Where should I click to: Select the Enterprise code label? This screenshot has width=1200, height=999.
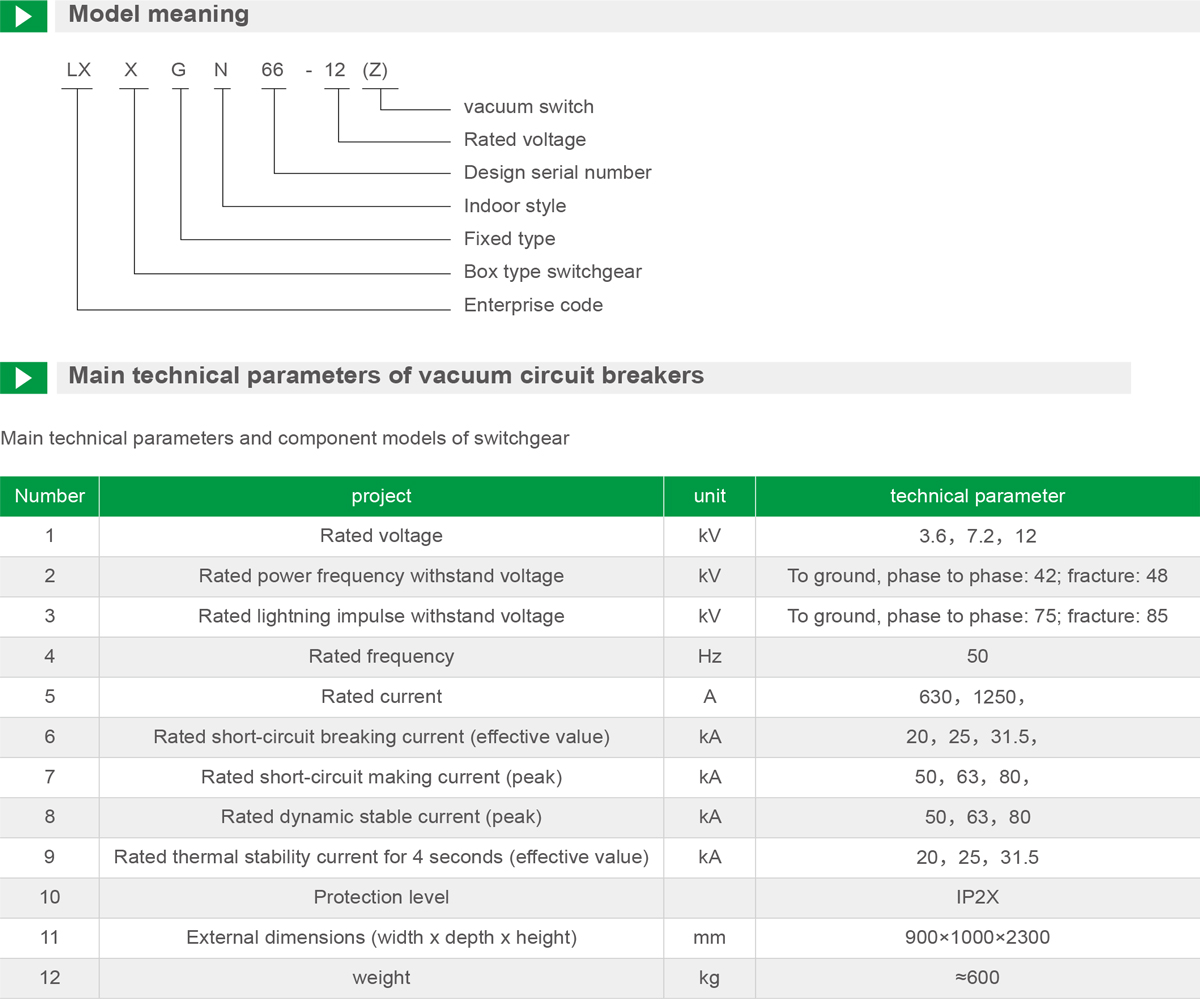533,305
